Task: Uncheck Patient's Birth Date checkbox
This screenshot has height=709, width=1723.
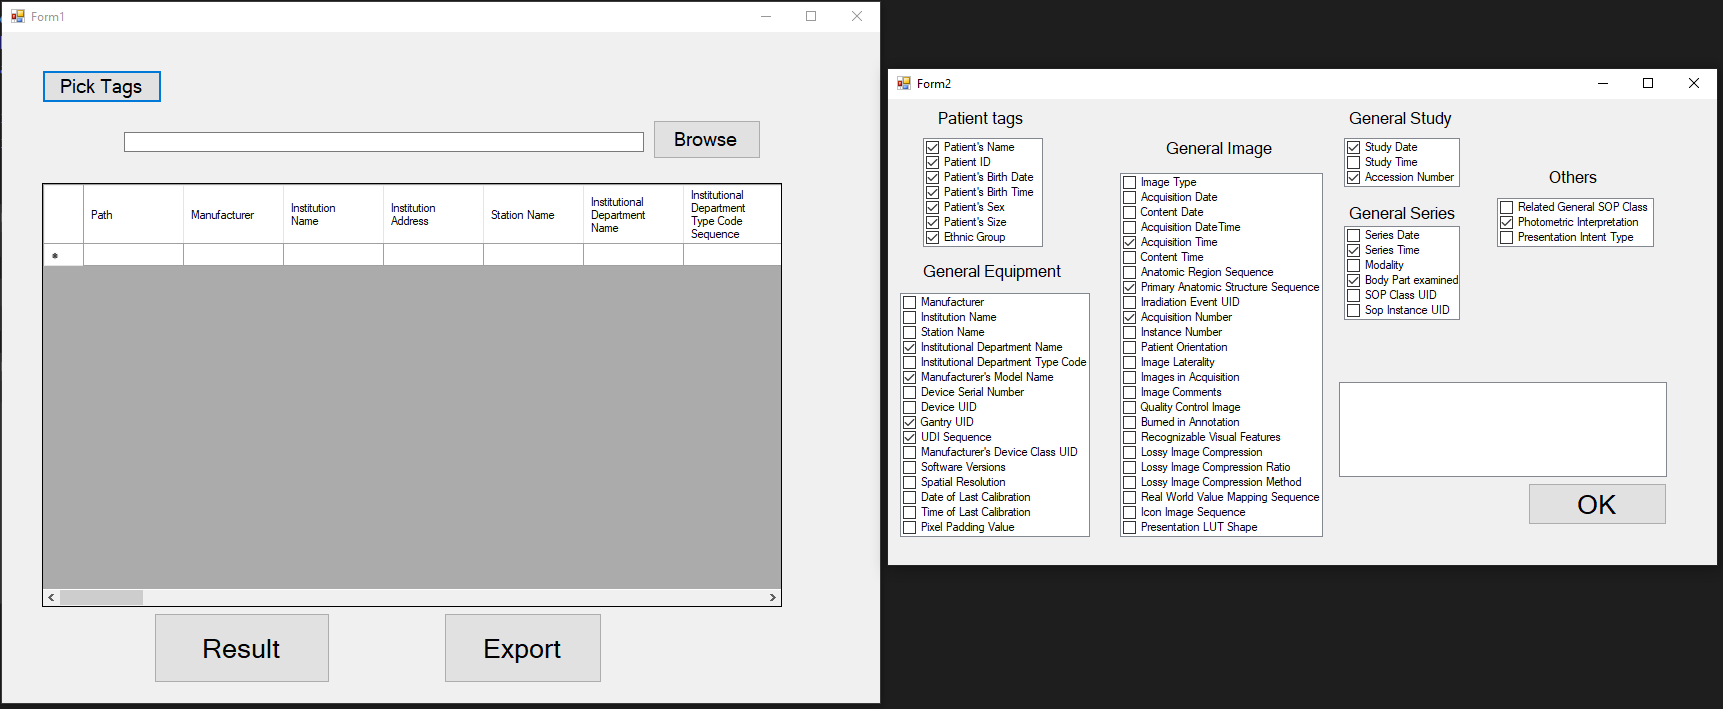Action: click(x=933, y=177)
